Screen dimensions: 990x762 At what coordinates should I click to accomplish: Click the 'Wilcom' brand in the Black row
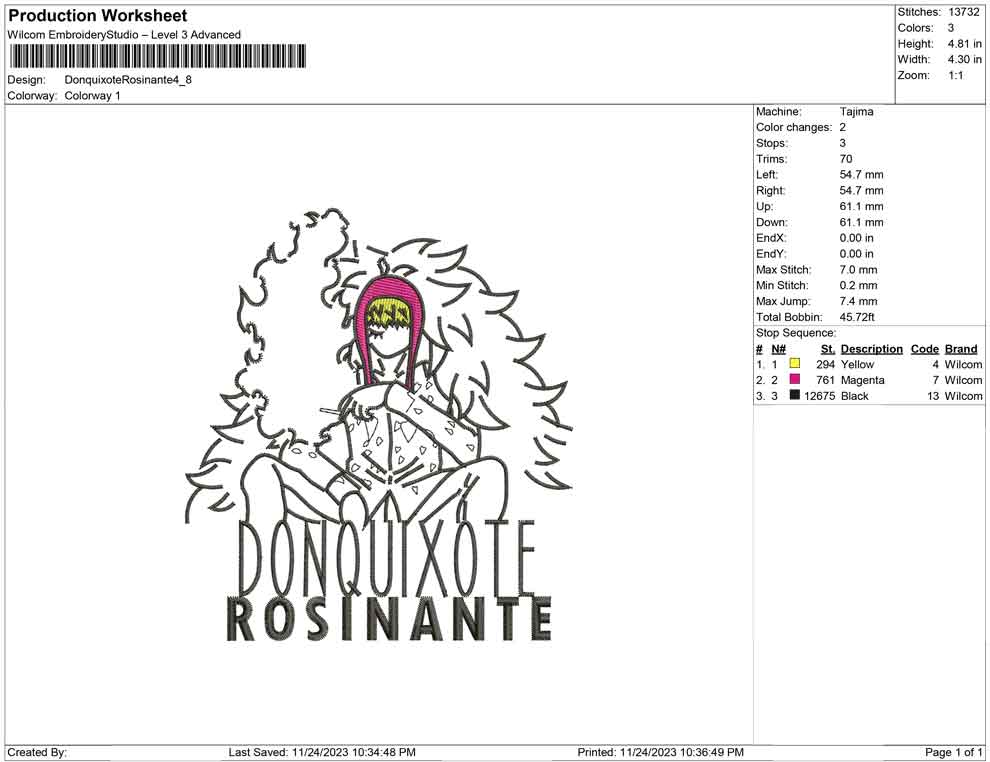(963, 396)
